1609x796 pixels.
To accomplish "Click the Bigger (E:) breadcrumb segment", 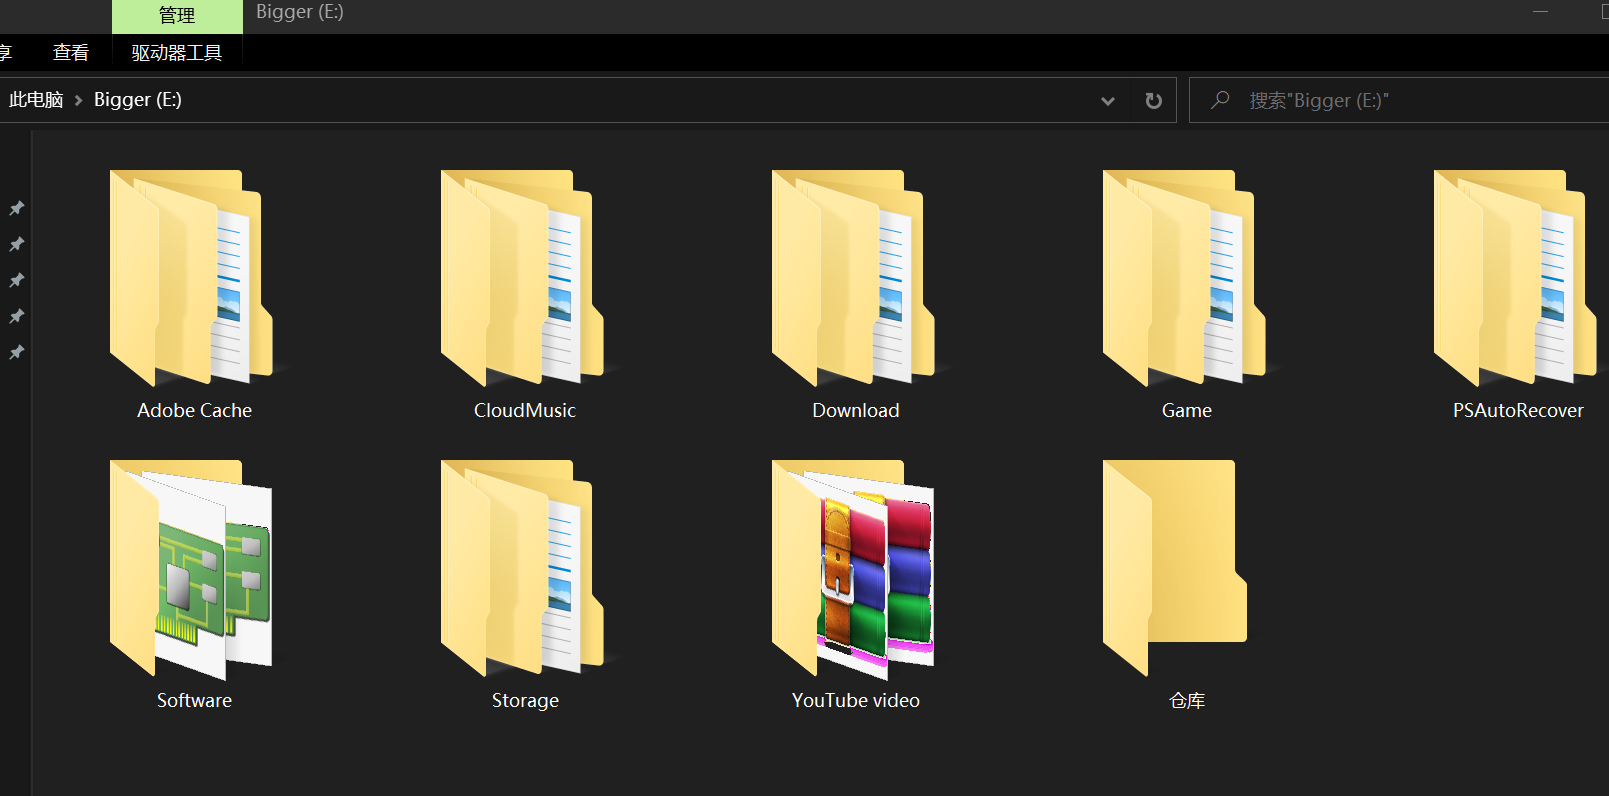I will [138, 100].
